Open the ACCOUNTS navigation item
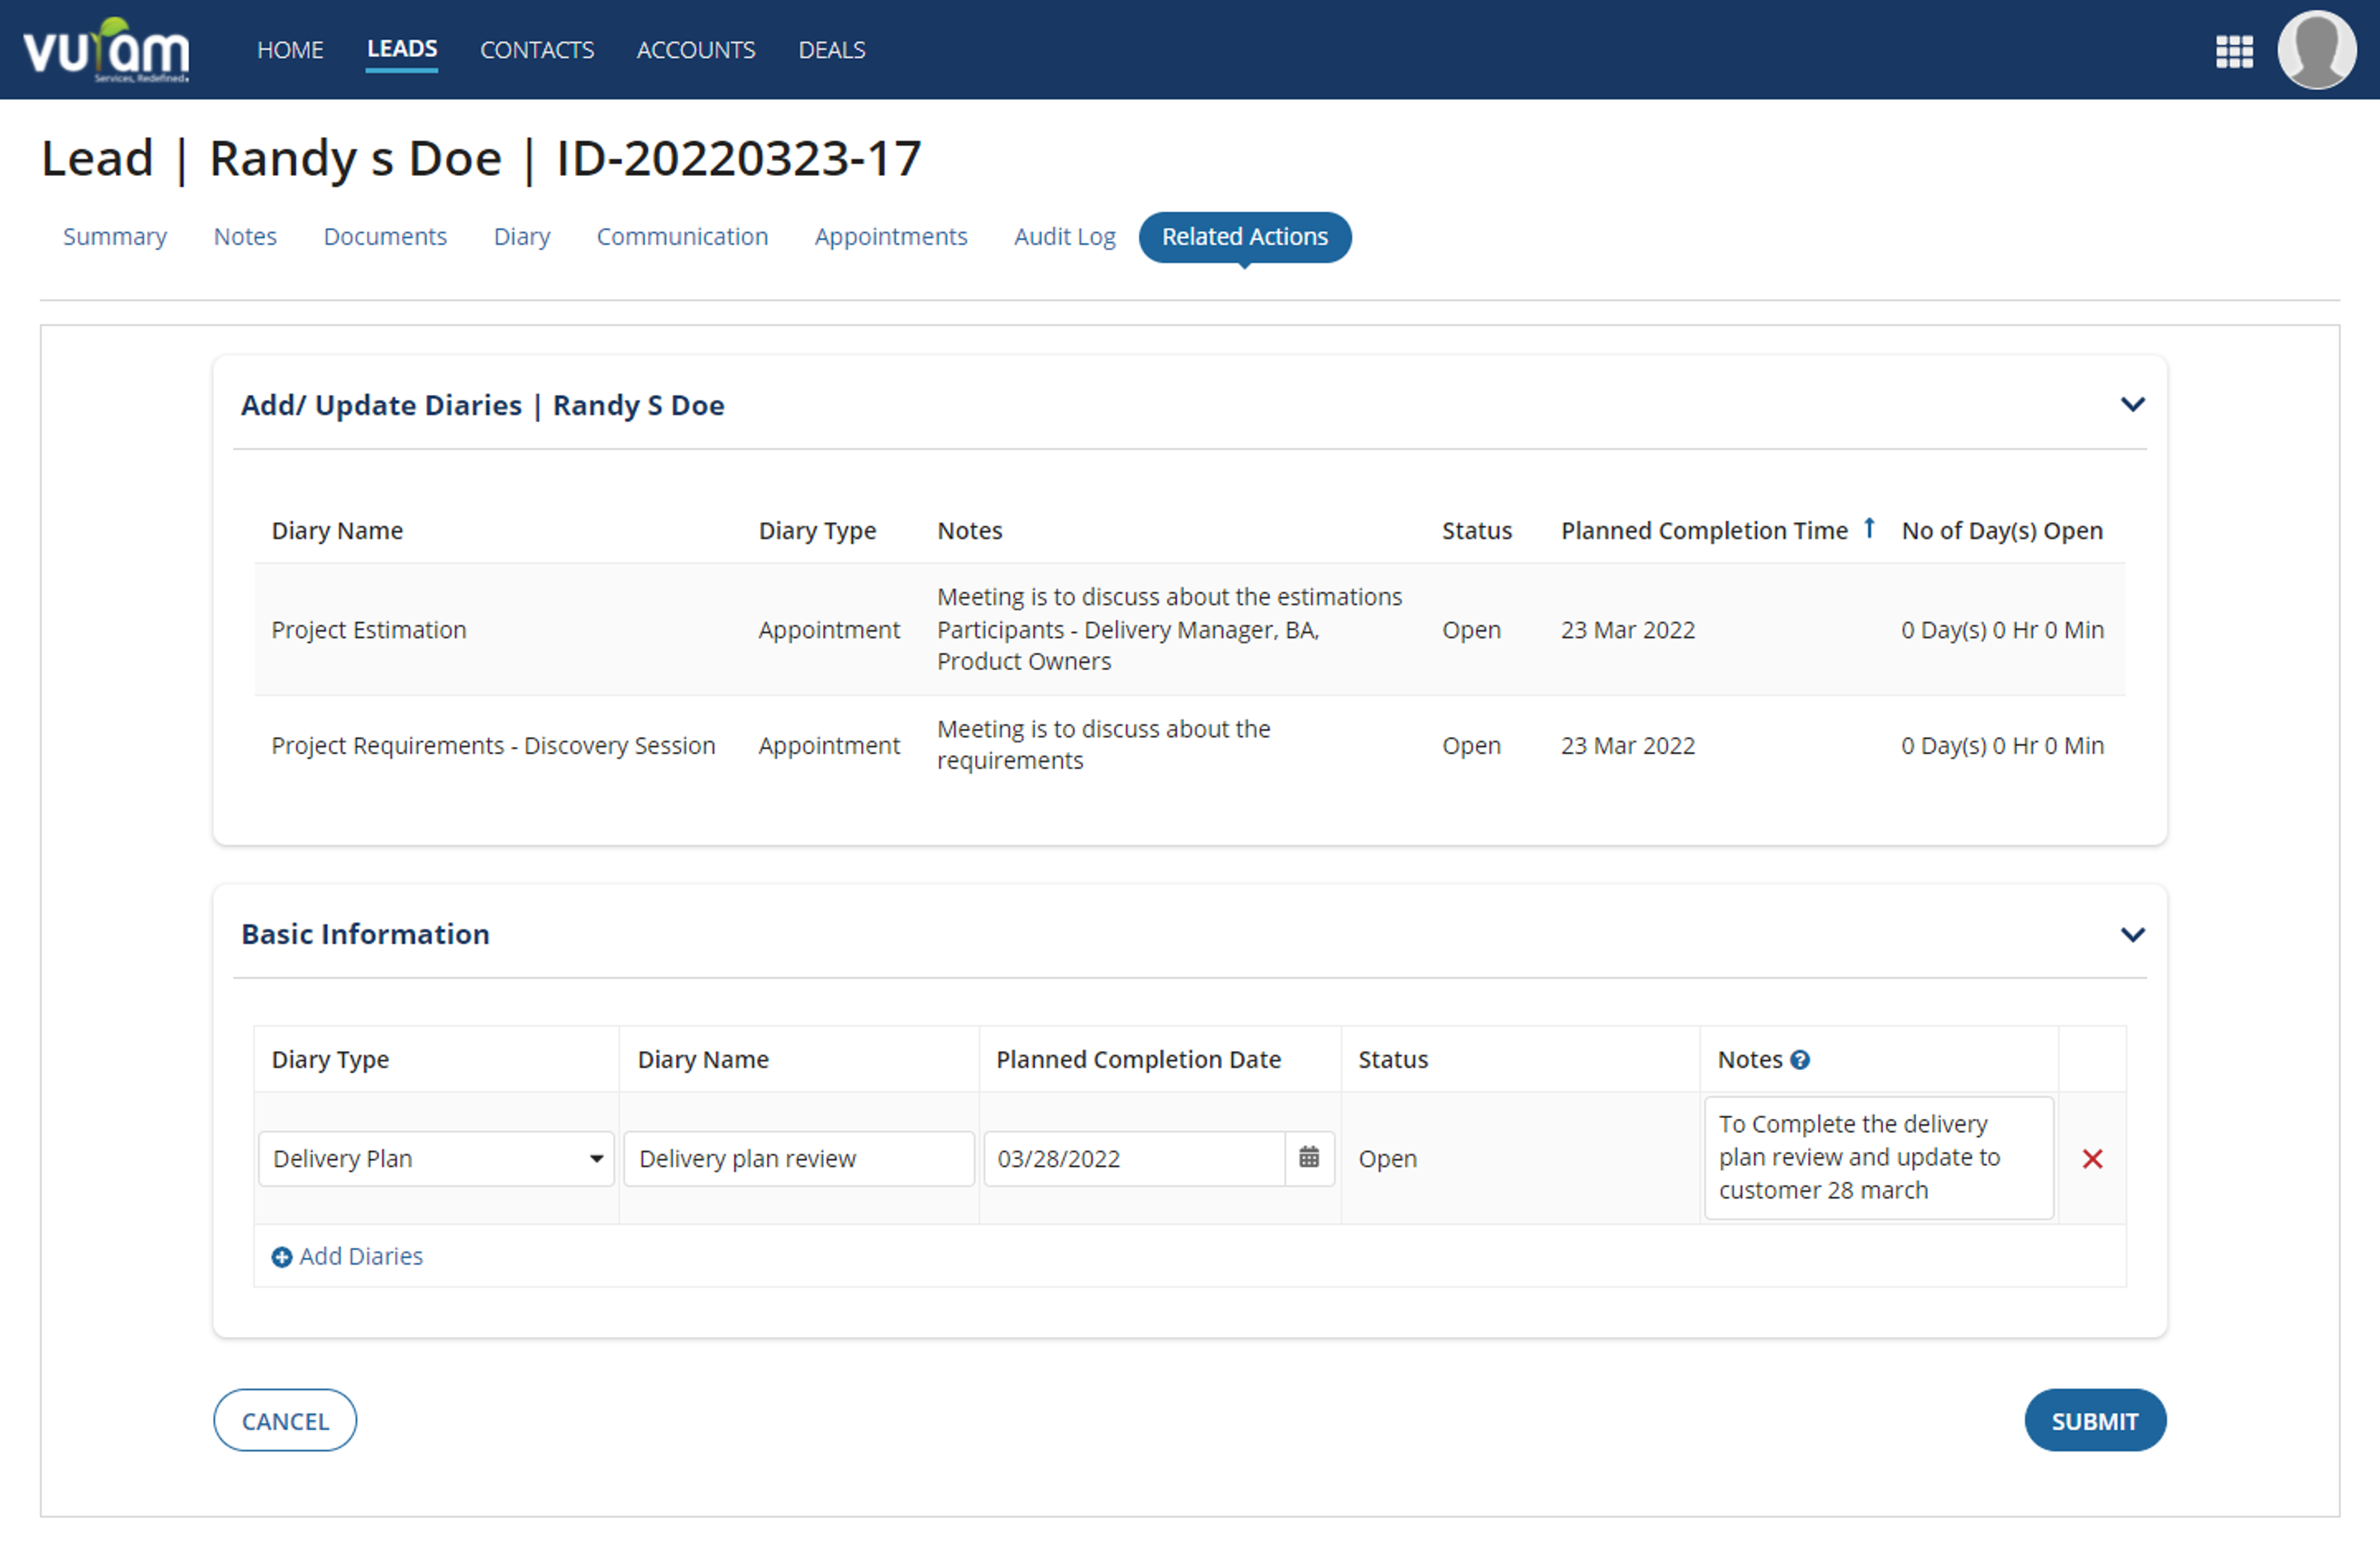 [696, 50]
